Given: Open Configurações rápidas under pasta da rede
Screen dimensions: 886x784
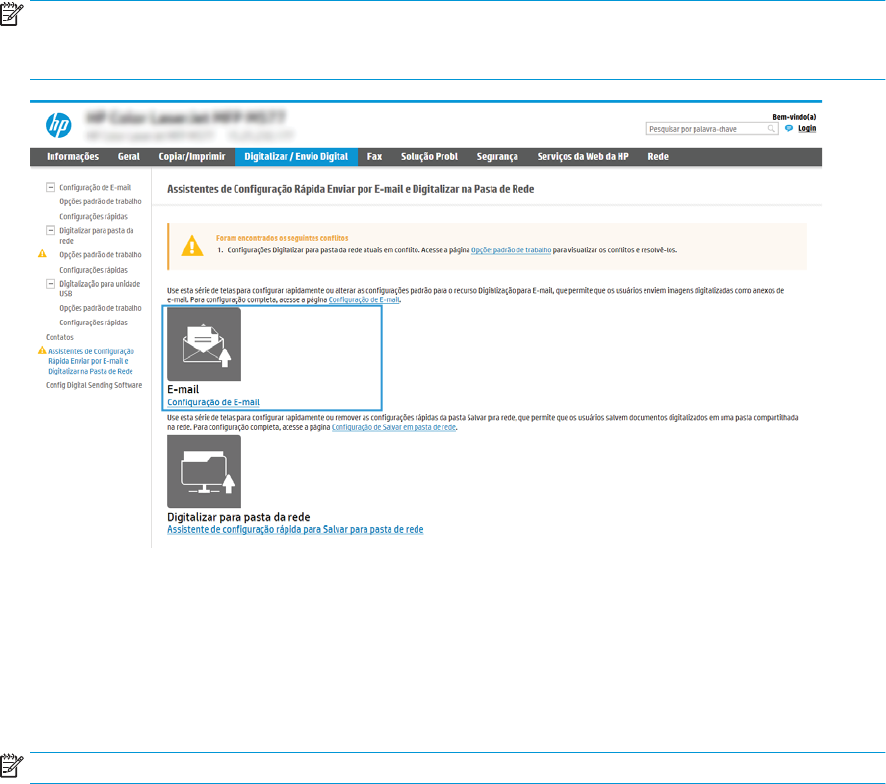Looking at the screenshot, I should (93, 270).
